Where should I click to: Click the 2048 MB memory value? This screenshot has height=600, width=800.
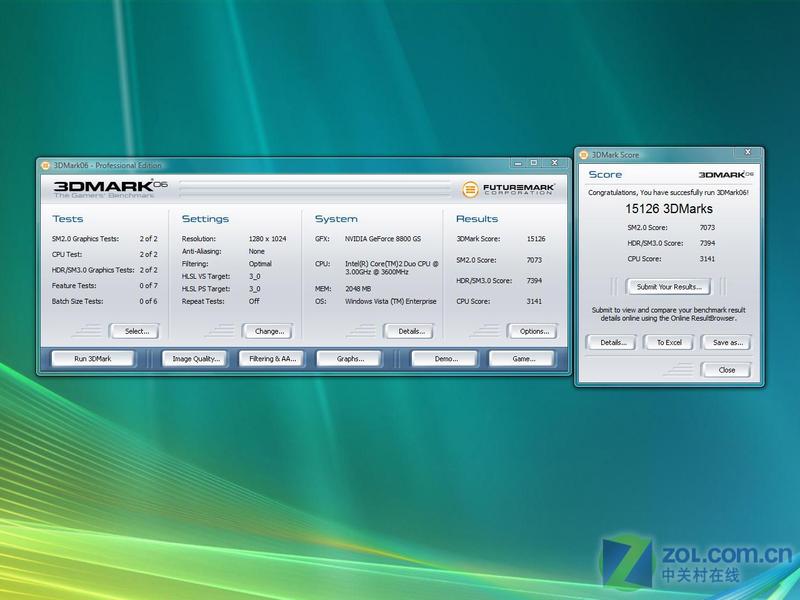pyautogui.click(x=358, y=289)
